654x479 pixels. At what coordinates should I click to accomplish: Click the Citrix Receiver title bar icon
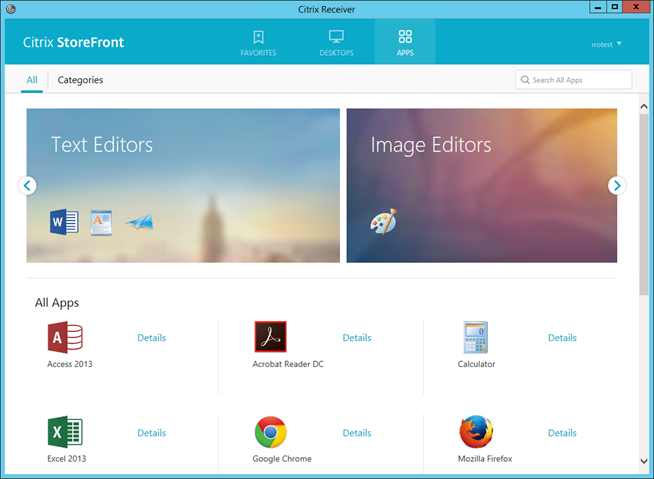11,9
